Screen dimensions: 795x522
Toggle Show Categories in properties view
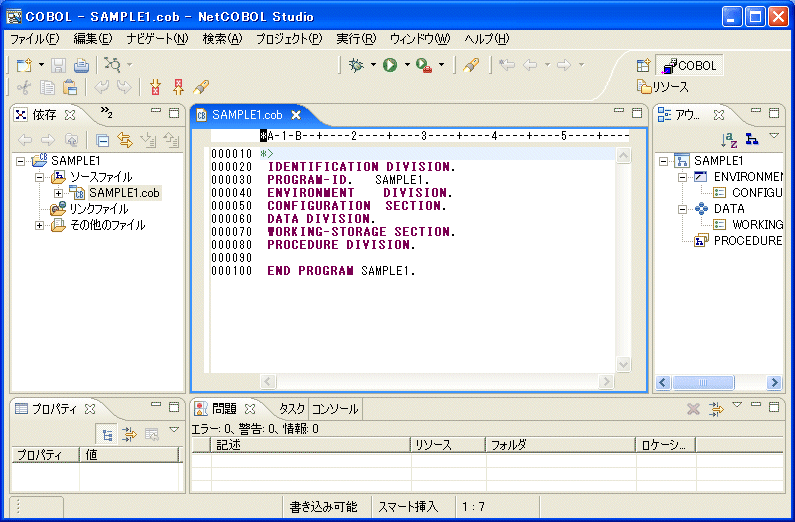[107, 435]
